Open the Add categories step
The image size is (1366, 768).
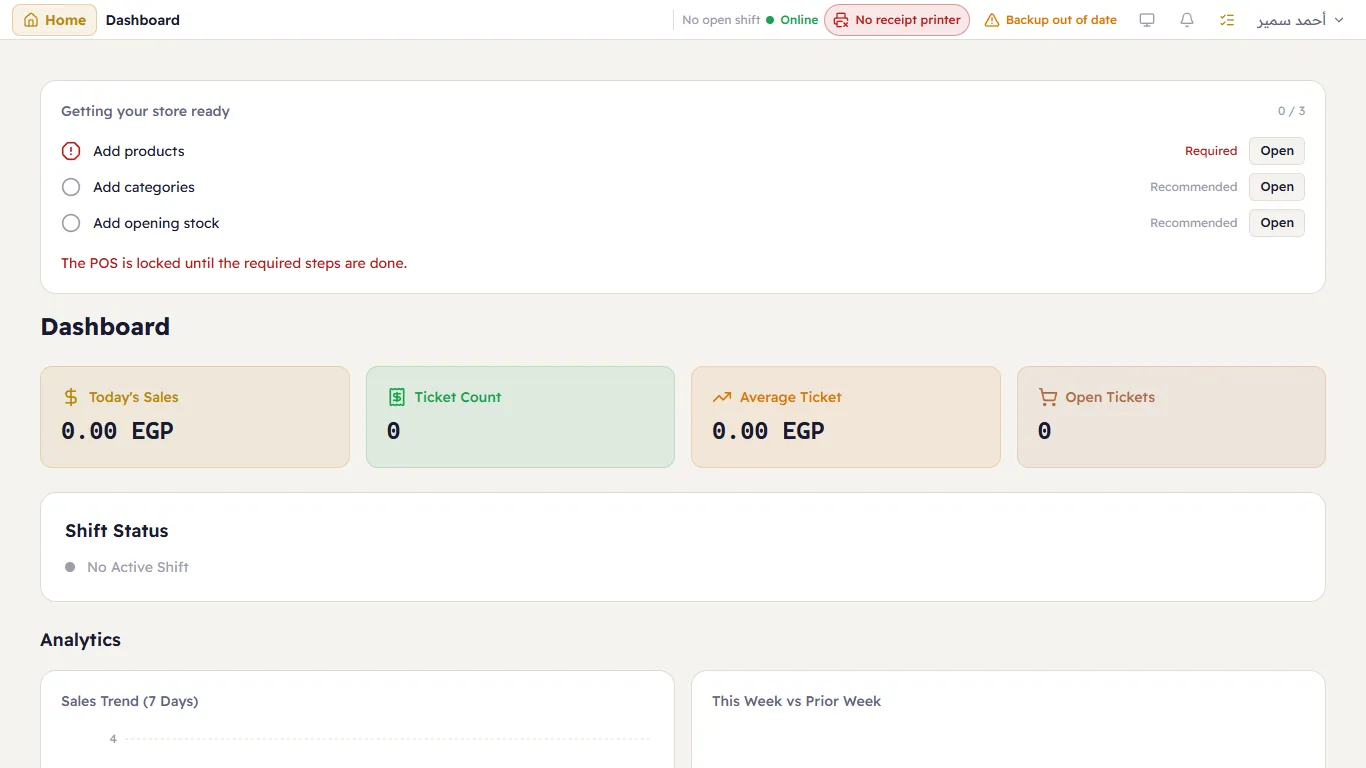[x=1277, y=187]
